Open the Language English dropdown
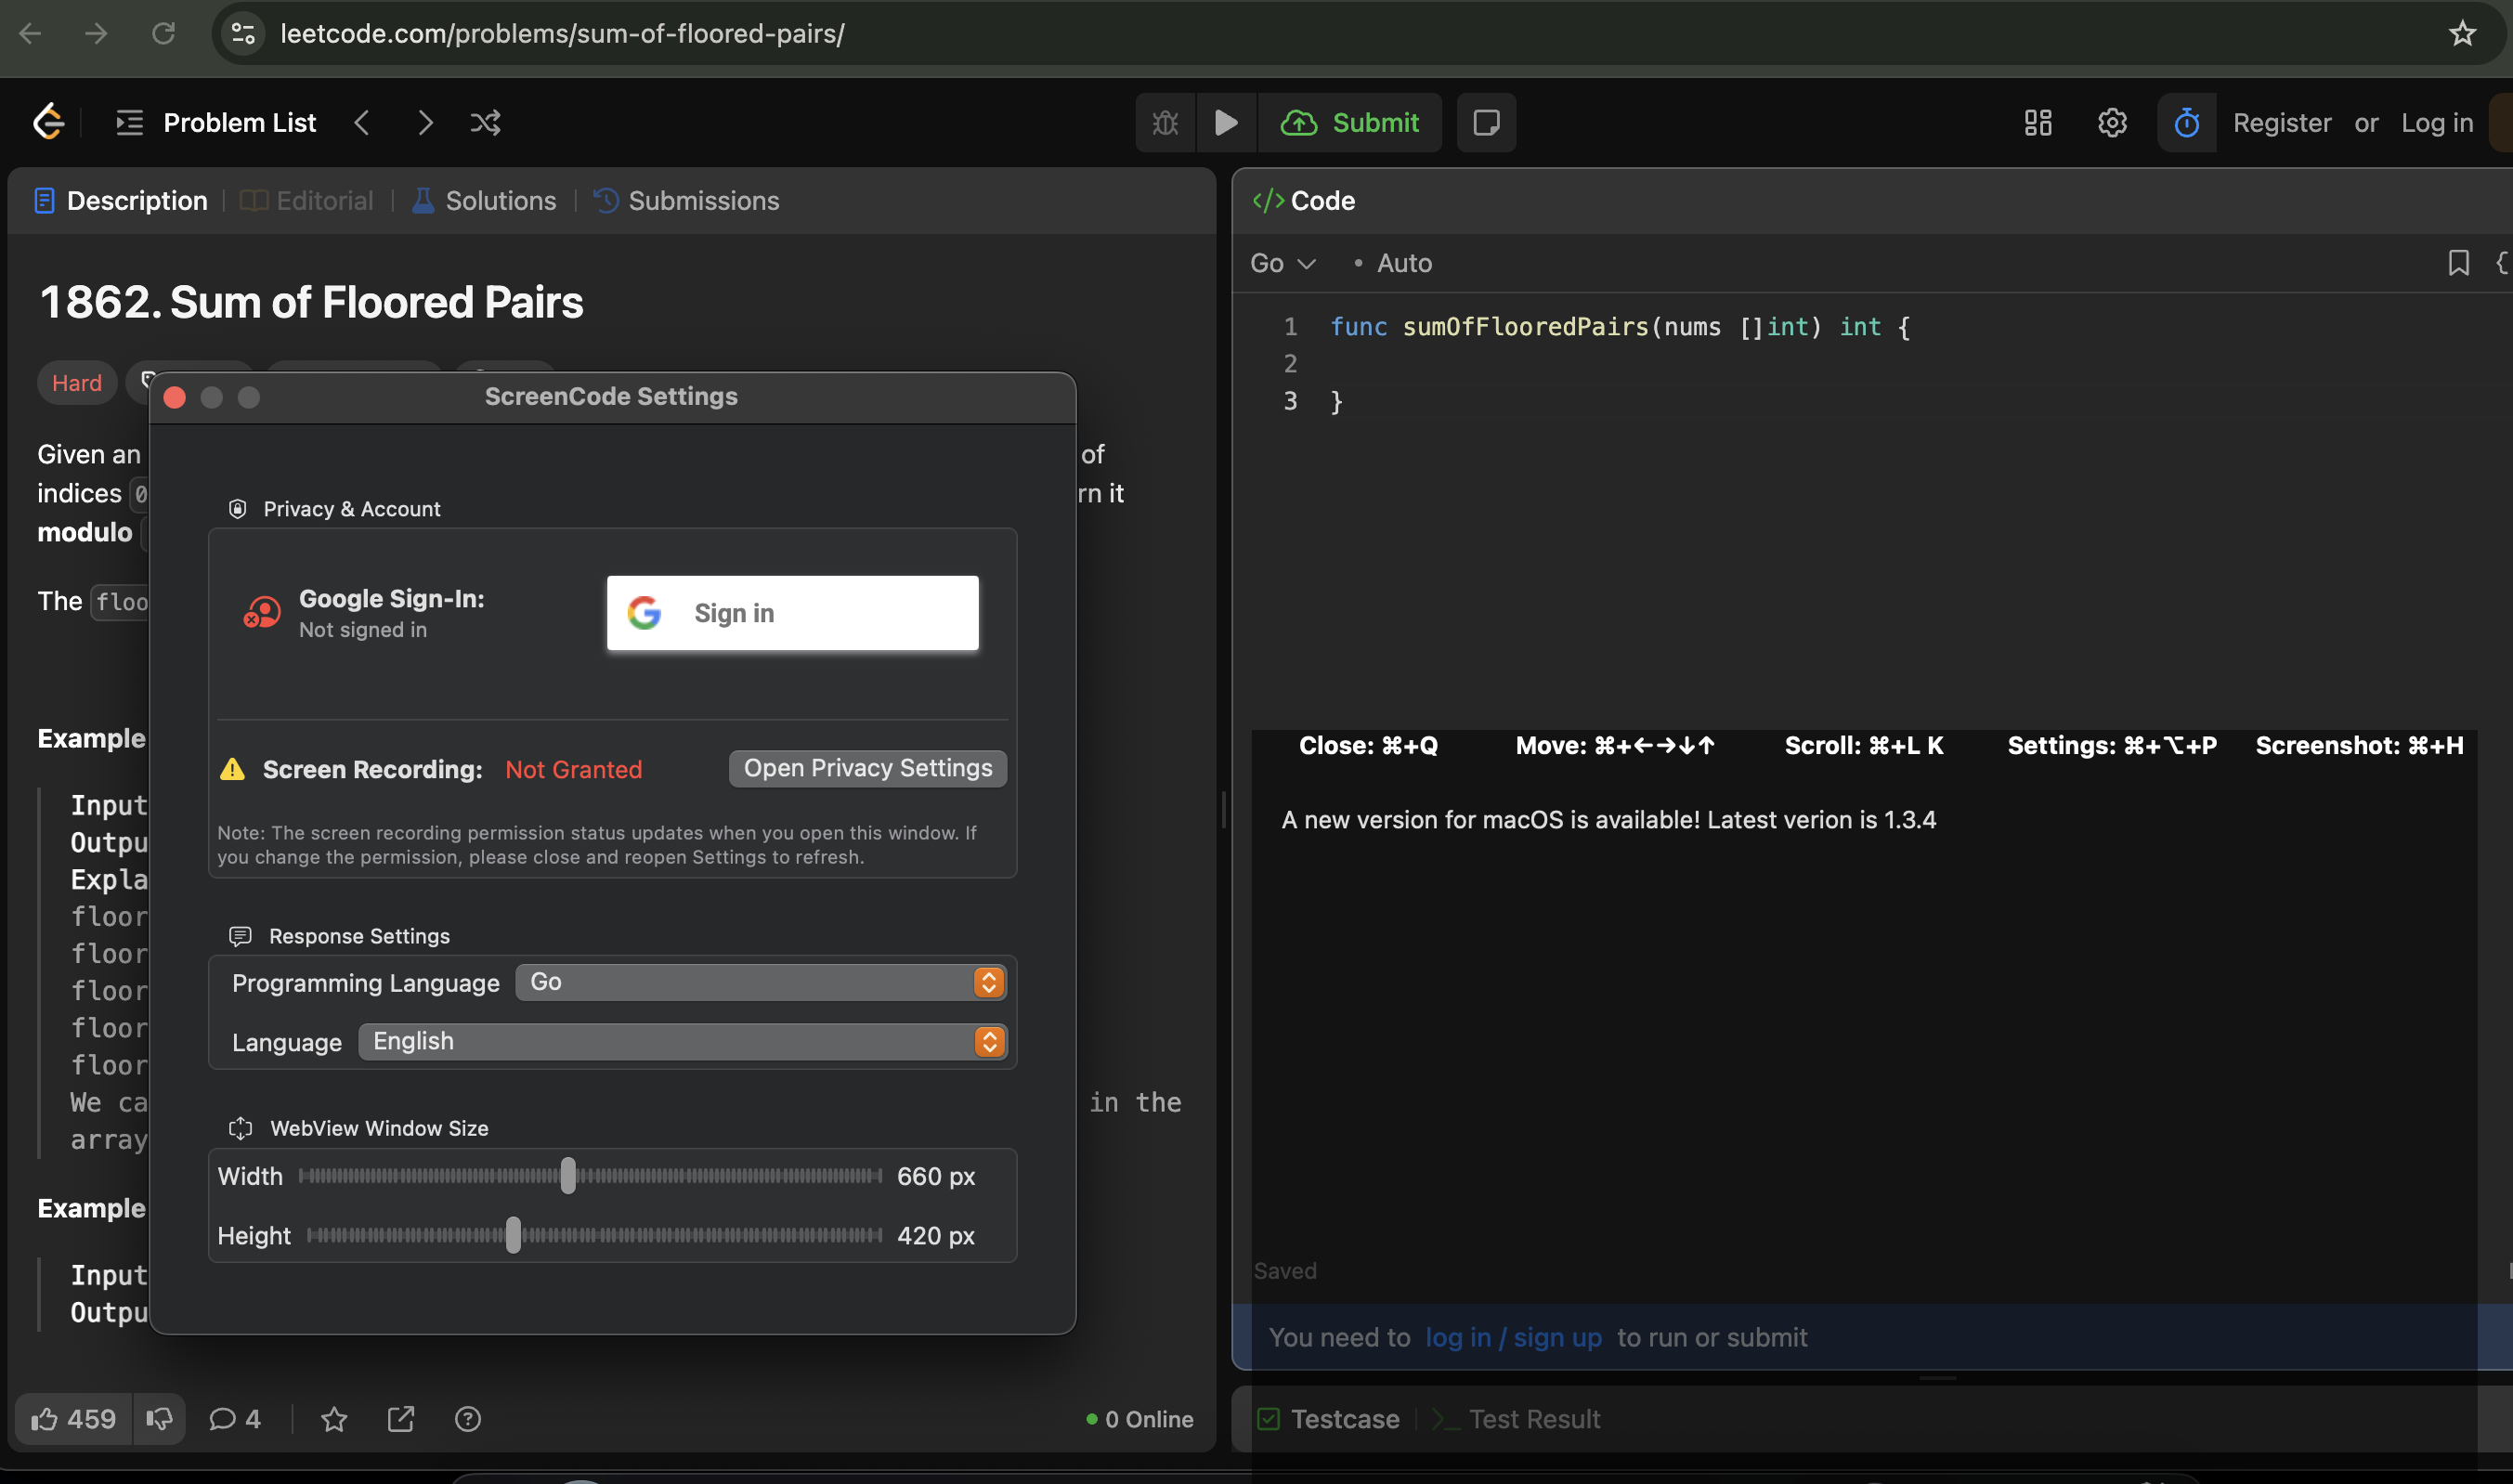Viewport: 2513px width, 1484px height. [682, 1041]
